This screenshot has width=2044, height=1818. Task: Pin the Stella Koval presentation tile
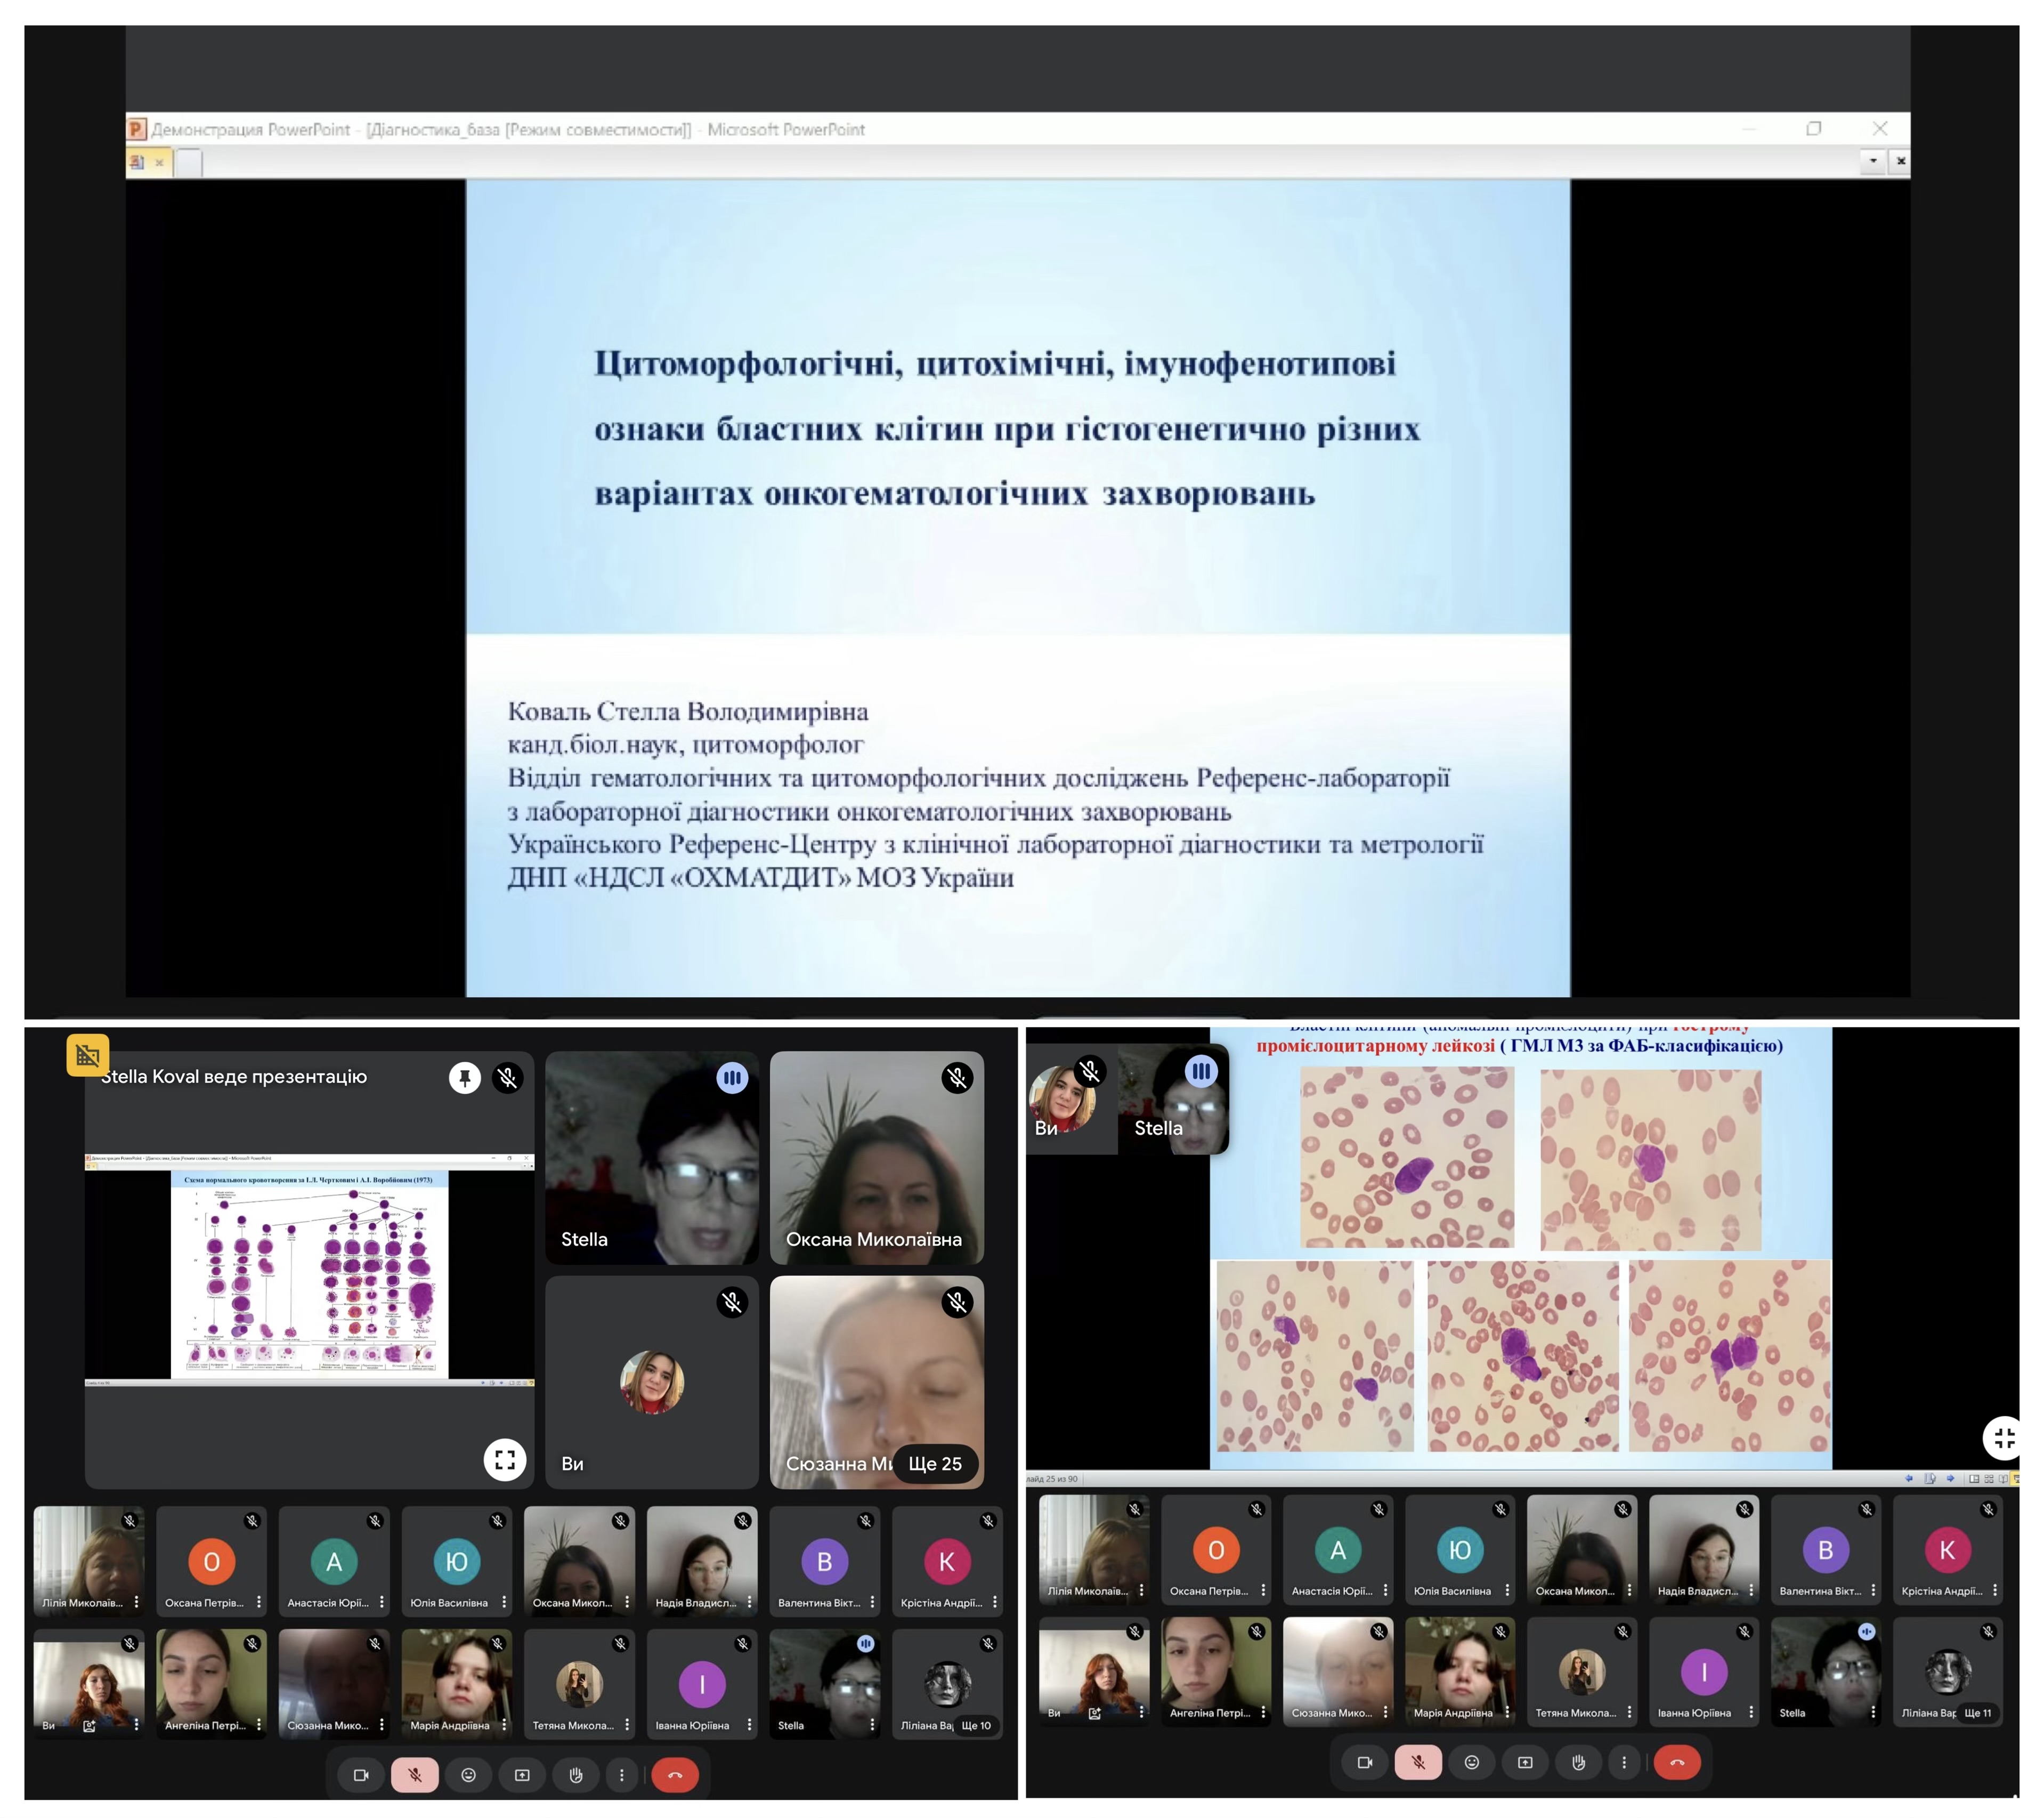pyautogui.click(x=465, y=1078)
